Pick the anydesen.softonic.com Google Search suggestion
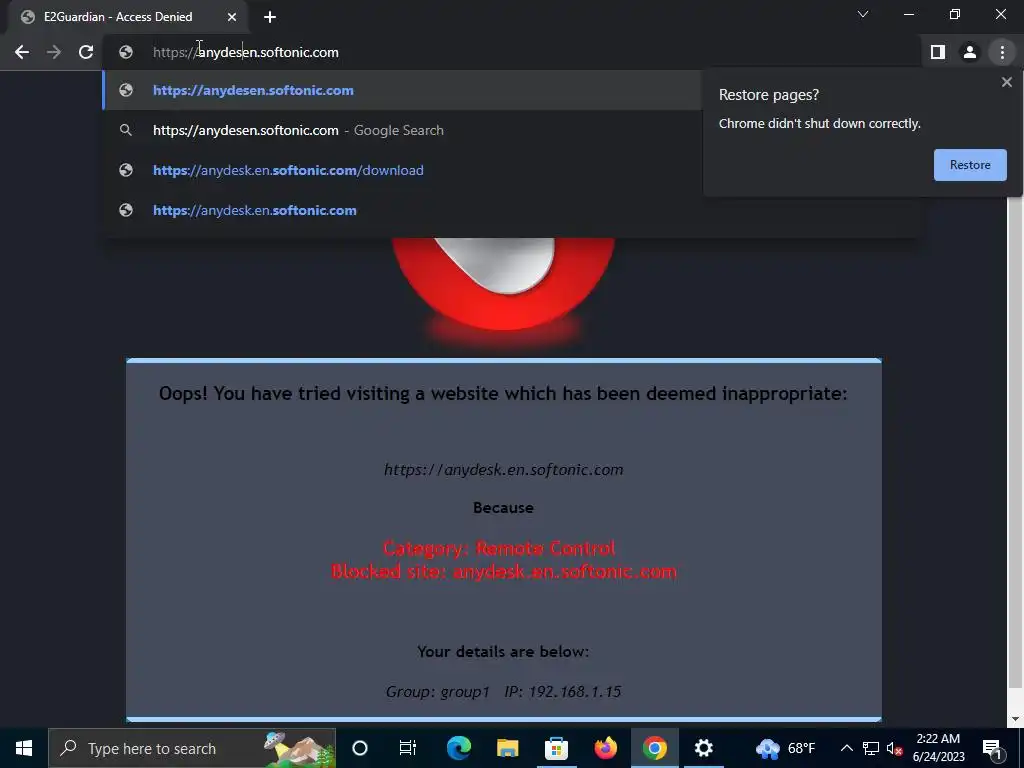The height and width of the screenshot is (768, 1024). click(402, 130)
